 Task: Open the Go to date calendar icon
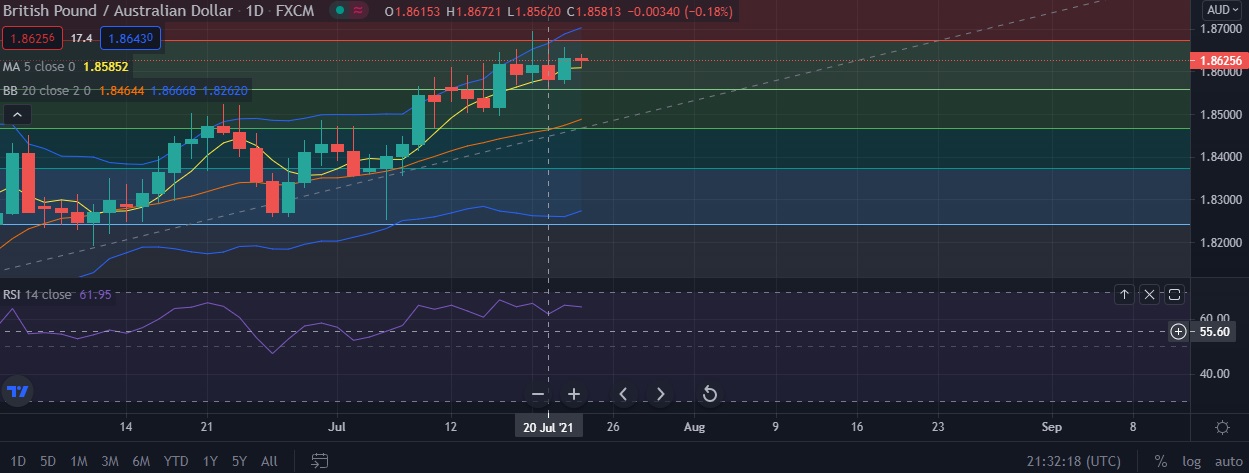(320, 461)
